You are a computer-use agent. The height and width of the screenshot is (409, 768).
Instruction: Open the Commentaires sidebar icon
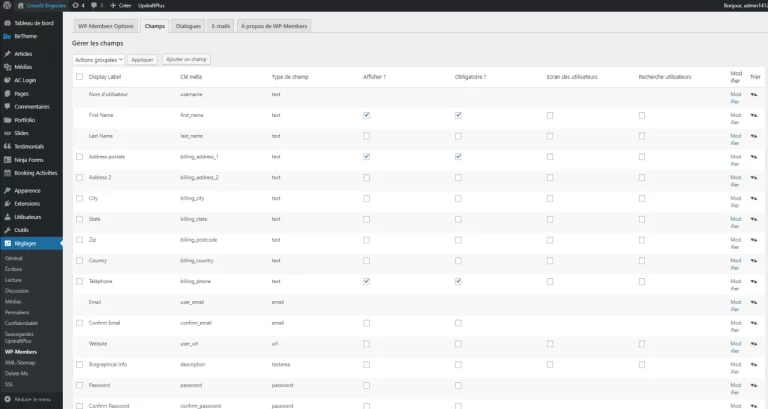(7, 107)
